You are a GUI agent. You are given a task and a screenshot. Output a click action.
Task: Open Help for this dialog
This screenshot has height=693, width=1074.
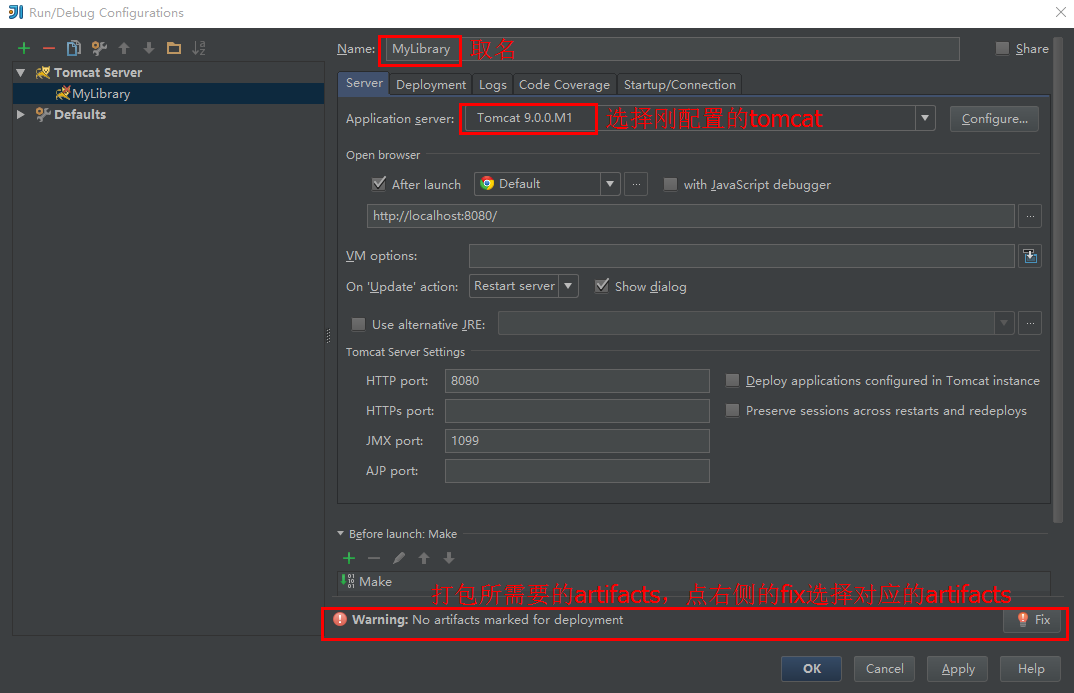pos(1031,668)
